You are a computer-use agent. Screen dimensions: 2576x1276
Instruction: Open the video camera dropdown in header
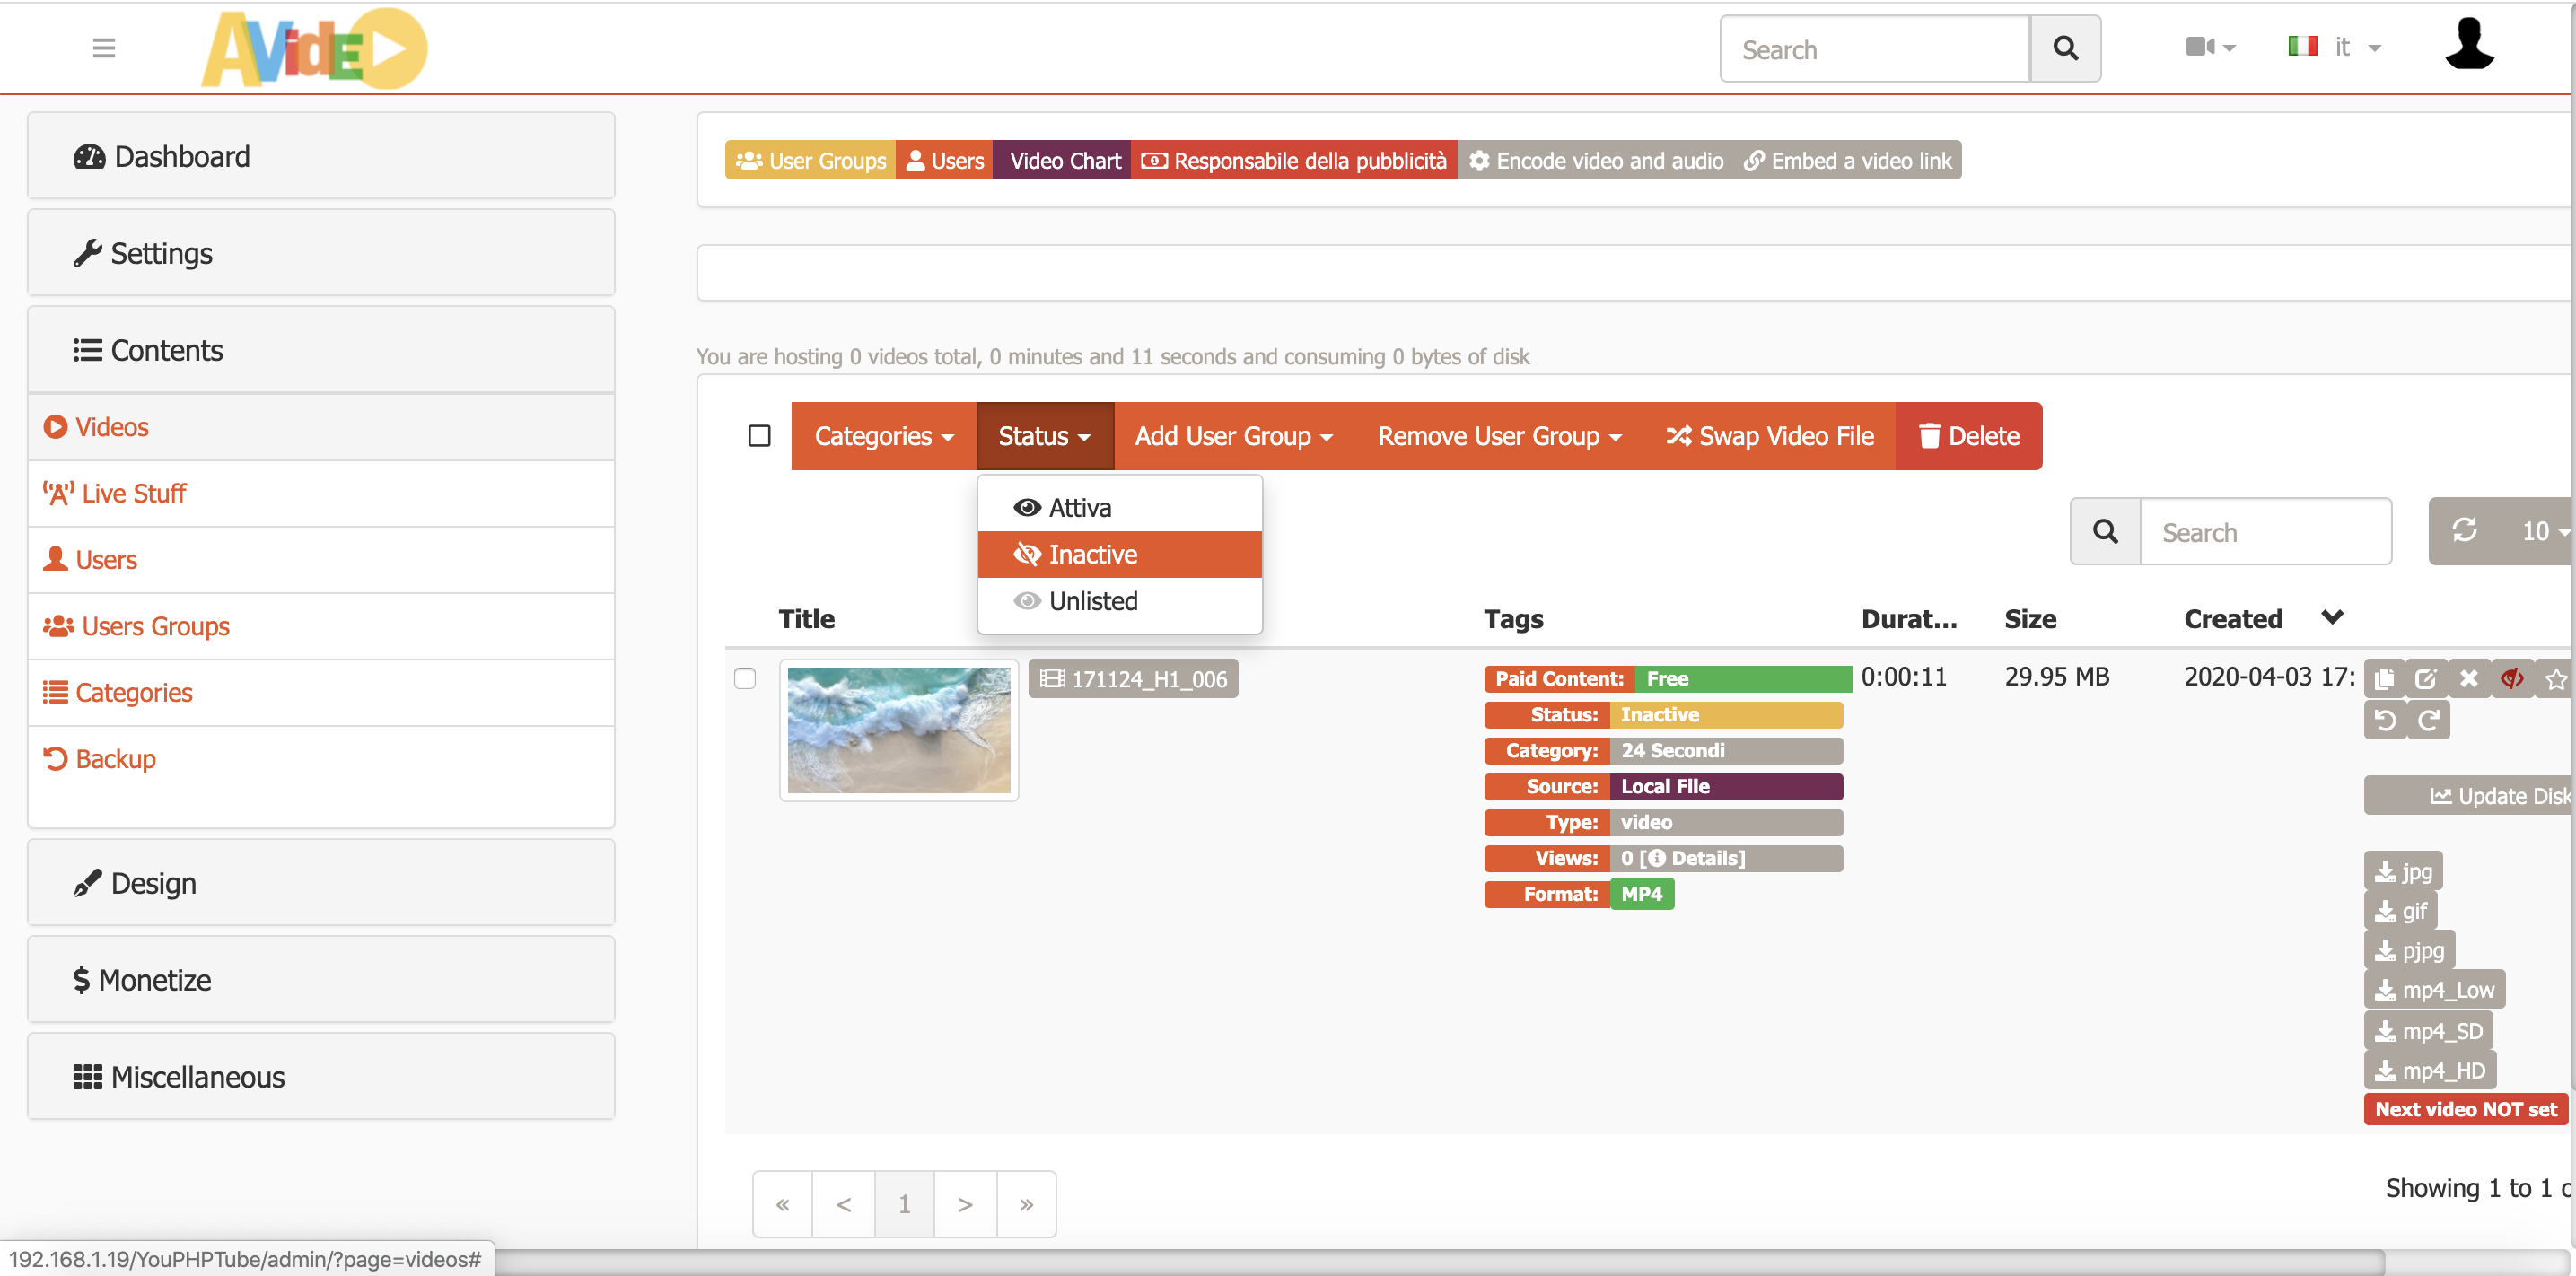(x=2210, y=47)
